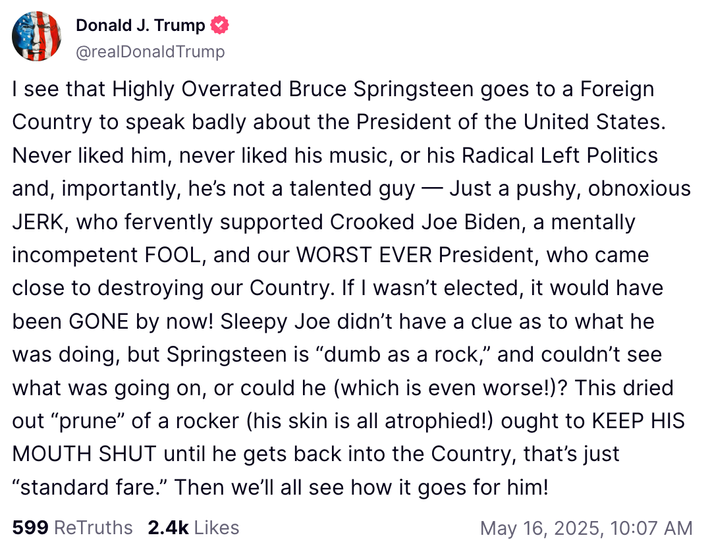Click the capitalized words "MOUTH SHUT"

coord(84,454)
